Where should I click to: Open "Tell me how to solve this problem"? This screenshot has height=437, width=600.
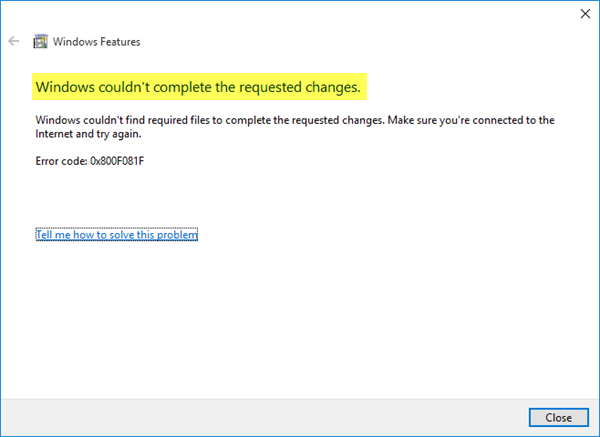click(x=116, y=235)
